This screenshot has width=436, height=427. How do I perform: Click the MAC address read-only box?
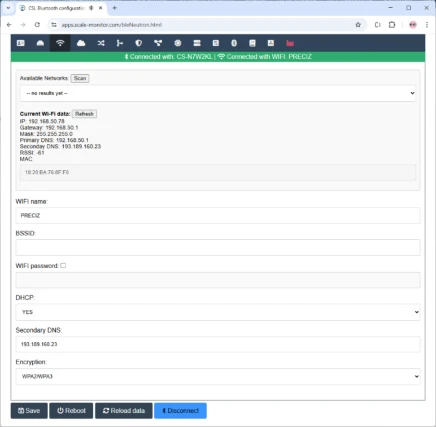(x=218, y=172)
